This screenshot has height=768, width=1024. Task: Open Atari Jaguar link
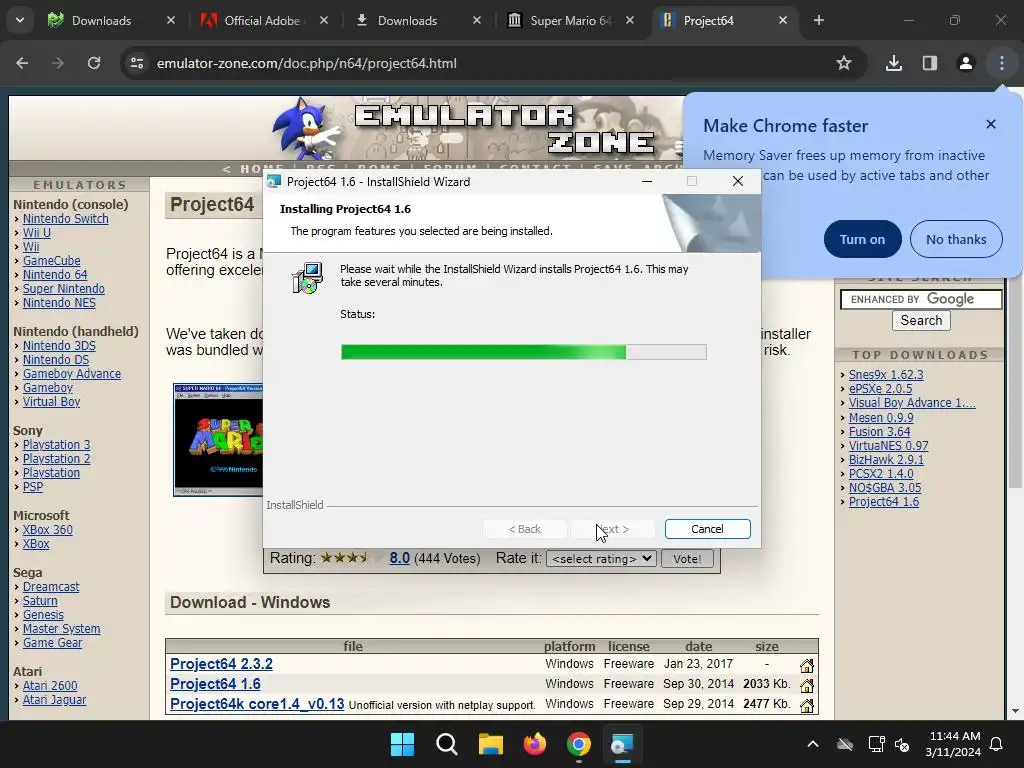[54, 699]
